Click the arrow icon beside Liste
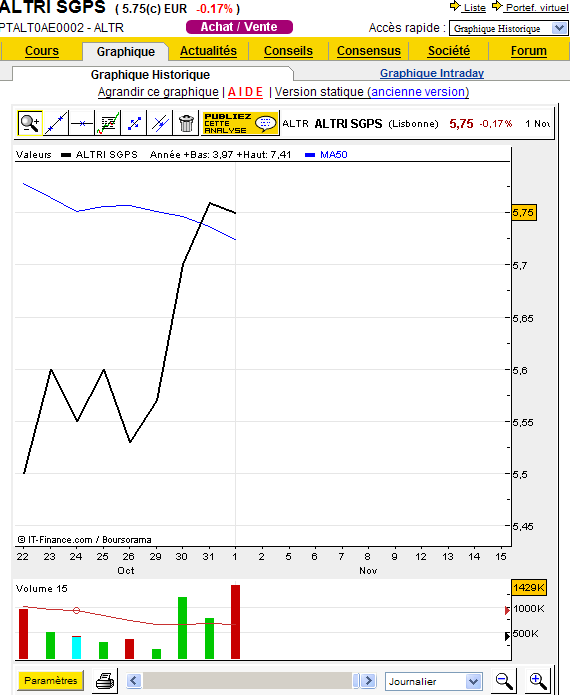 tap(455, 6)
